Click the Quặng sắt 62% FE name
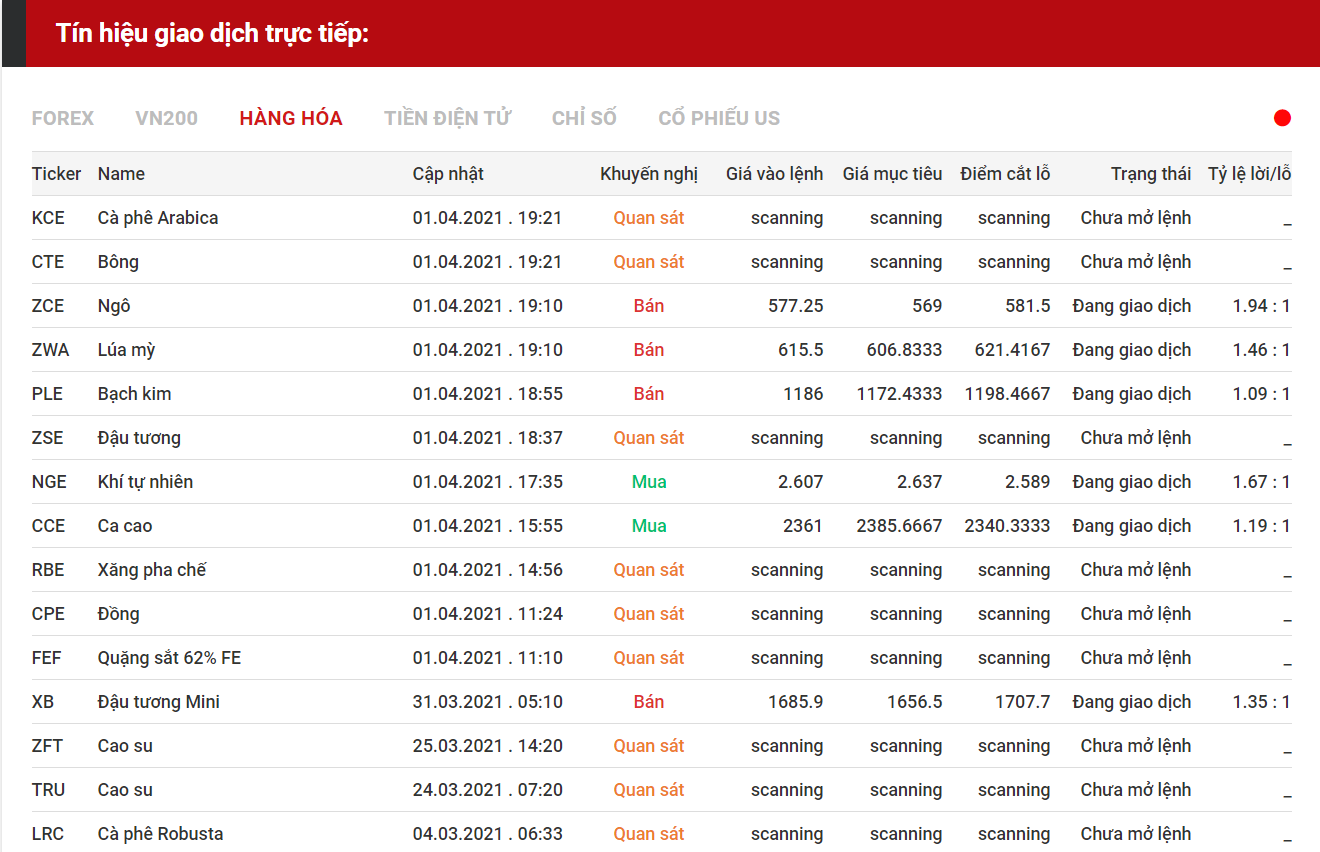 coord(169,658)
